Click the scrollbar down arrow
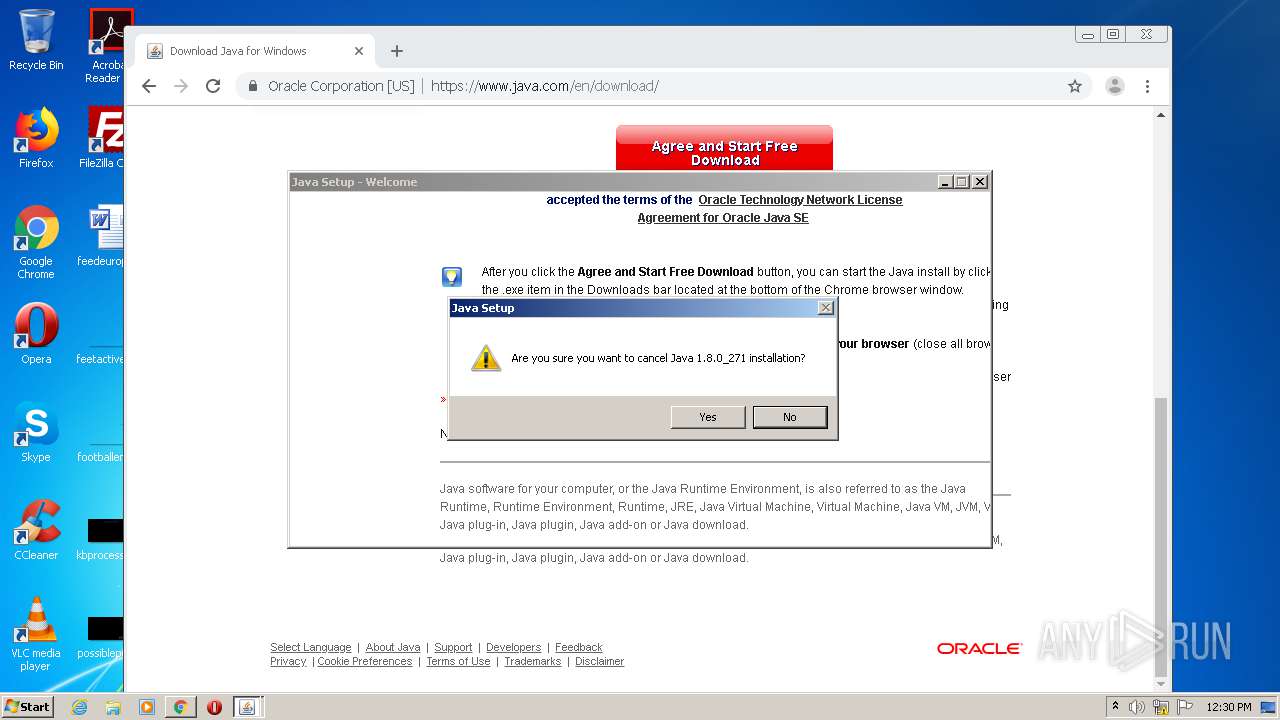 pos(1161,684)
